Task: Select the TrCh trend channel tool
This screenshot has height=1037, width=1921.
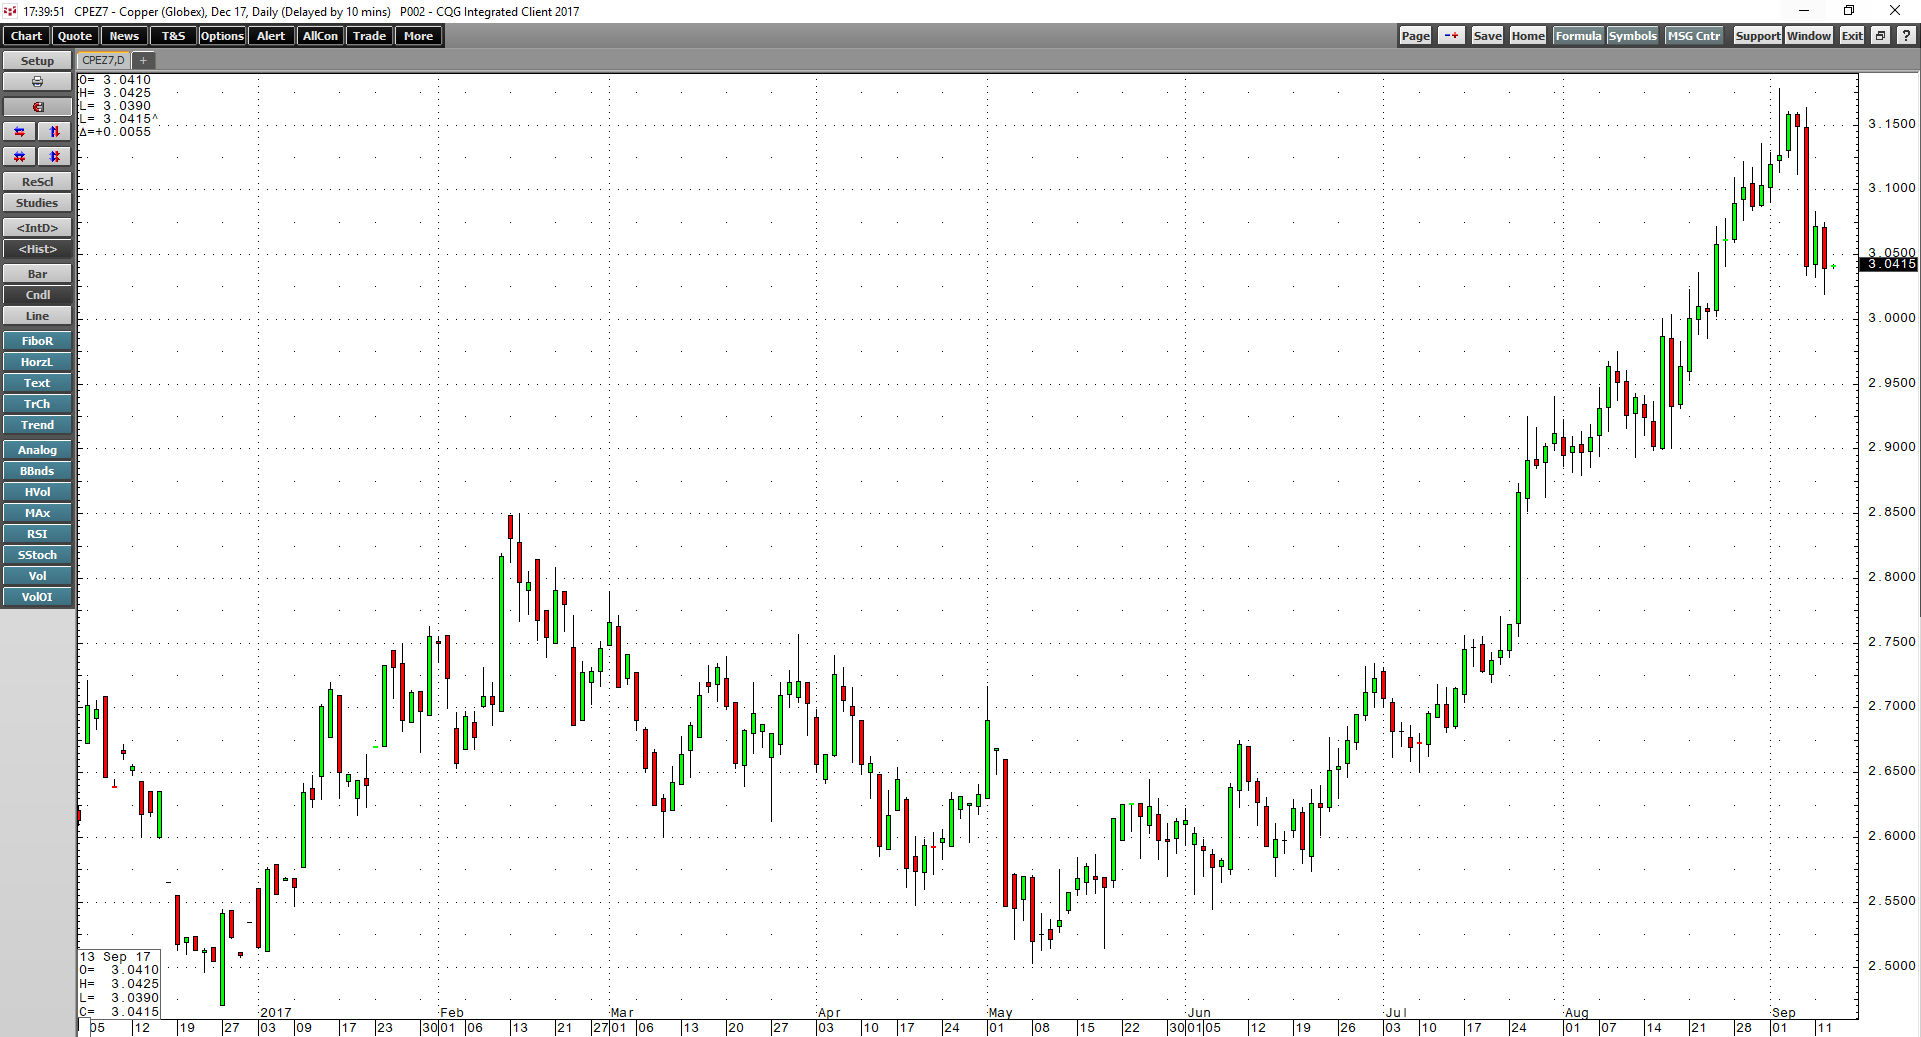Action: click(x=37, y=404)
